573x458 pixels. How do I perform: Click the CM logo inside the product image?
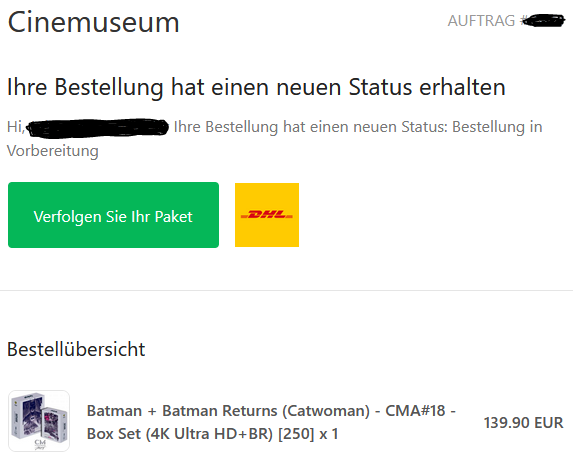coord(40,444)
